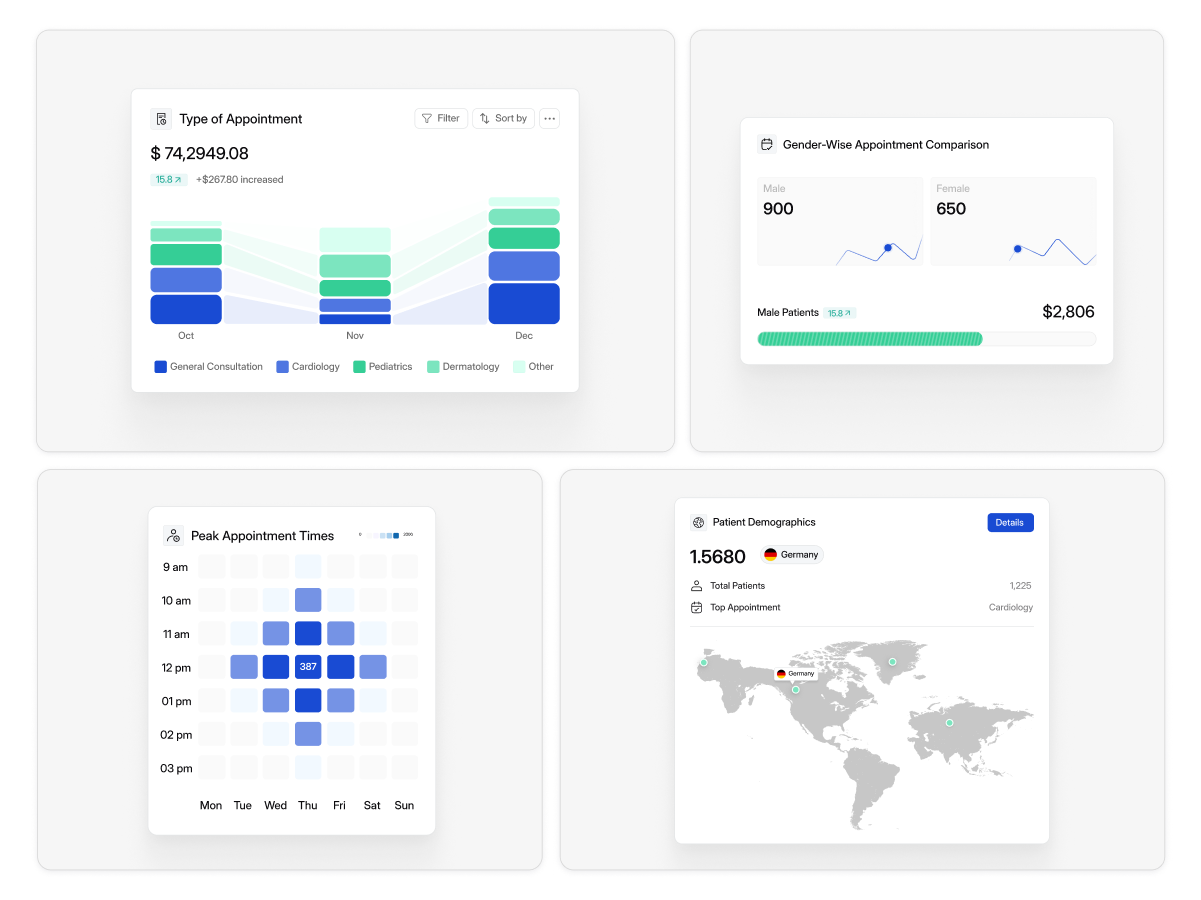Click the Nov axis label
1201x900 pixels.
[x=355, y=336]
